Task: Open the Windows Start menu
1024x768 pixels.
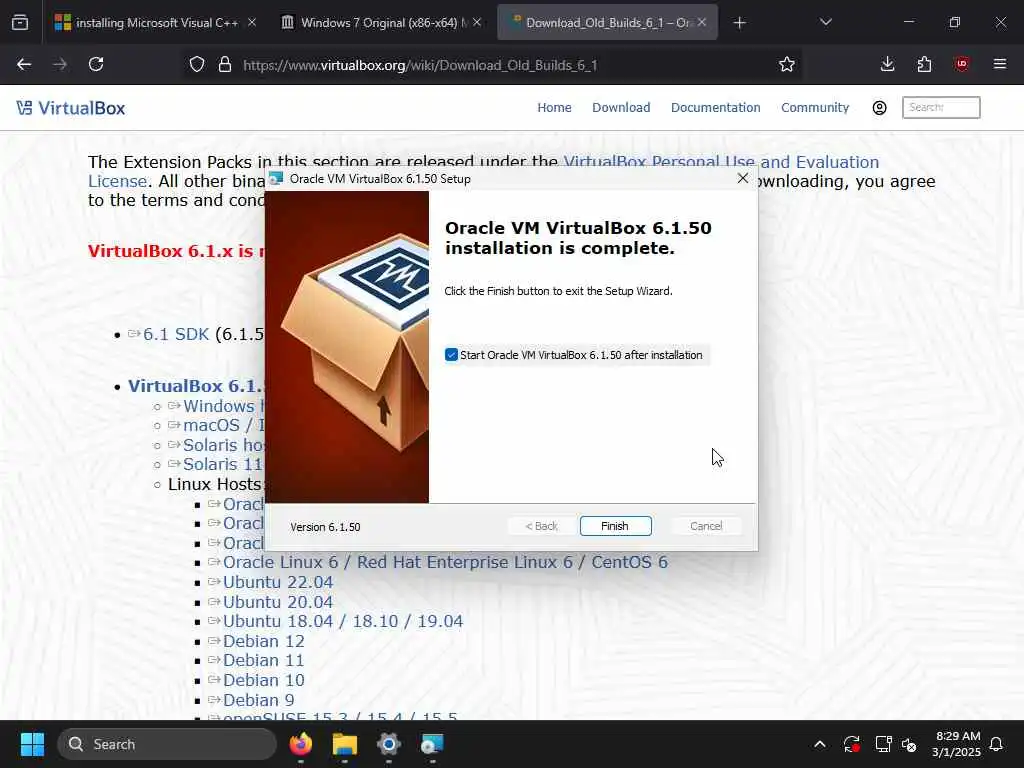Action: (32, 744)
